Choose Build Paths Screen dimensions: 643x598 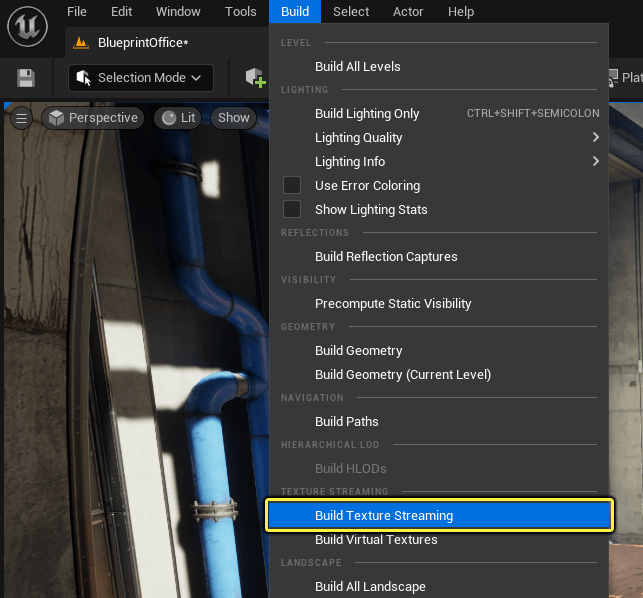(x=439, y=422)
